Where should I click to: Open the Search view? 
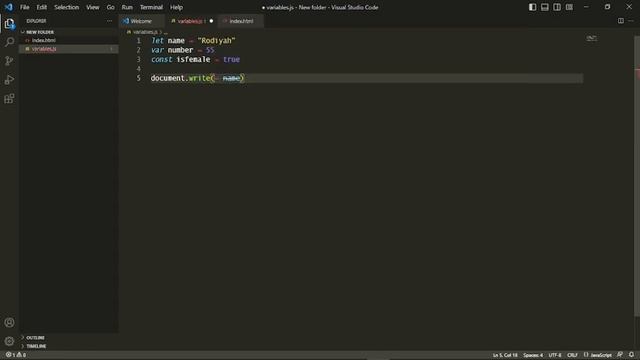pos(9,42)
